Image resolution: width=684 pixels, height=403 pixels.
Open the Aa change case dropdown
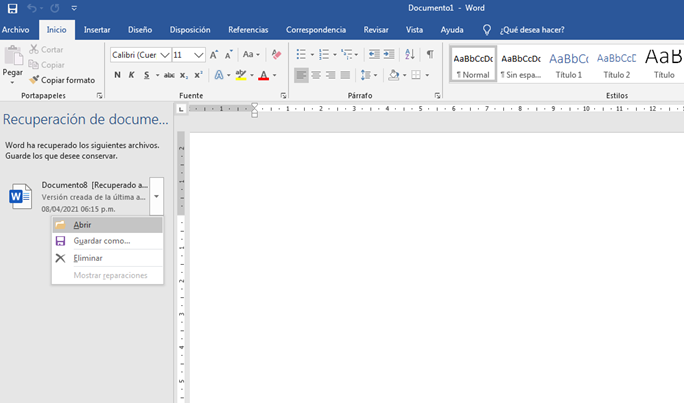251,55
